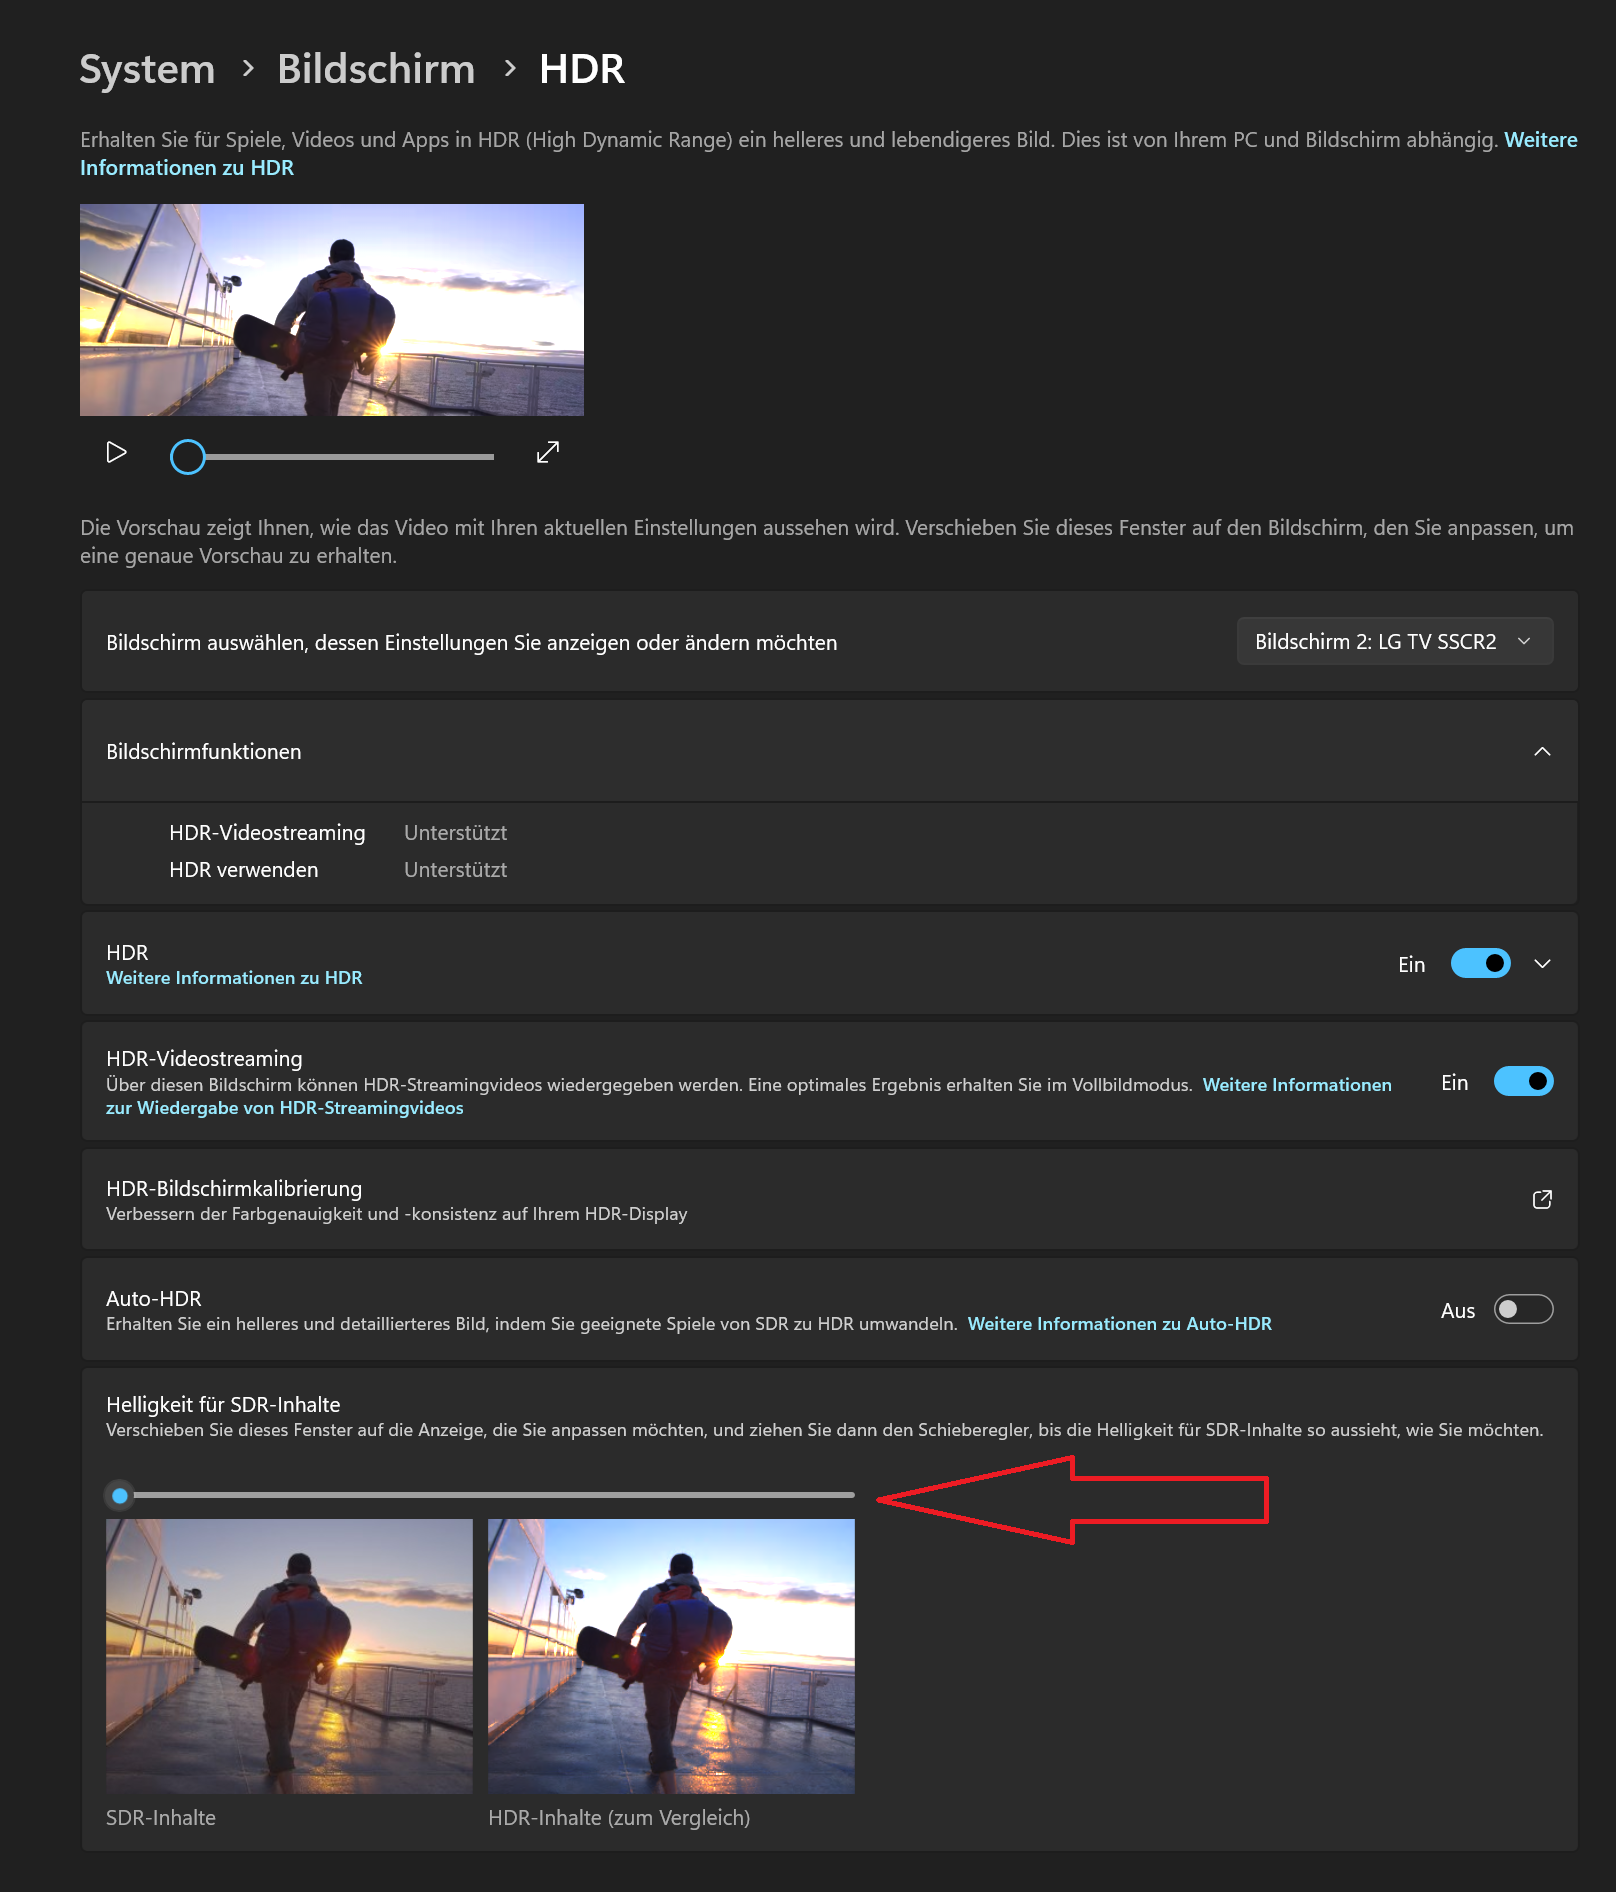The width and height of the screenshot is (1616, 1892).
Task: Click the chevron next to the HDR toggle
Action: 1542,963
